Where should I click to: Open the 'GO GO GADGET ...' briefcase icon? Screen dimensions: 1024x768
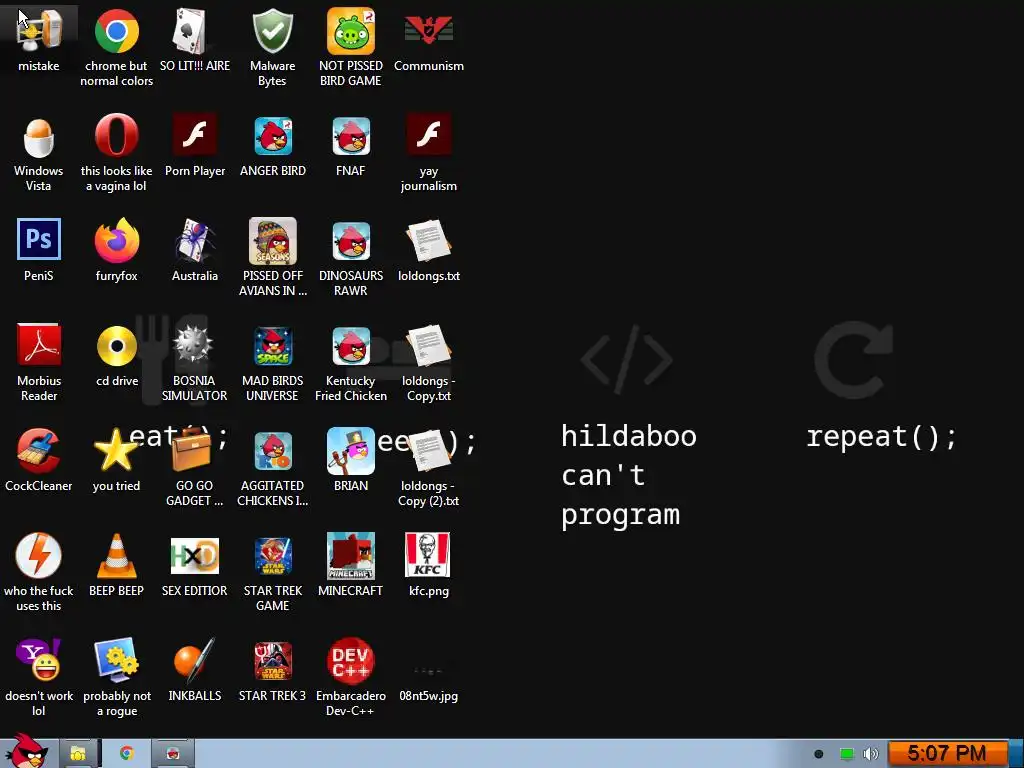(x=192, y=451)
